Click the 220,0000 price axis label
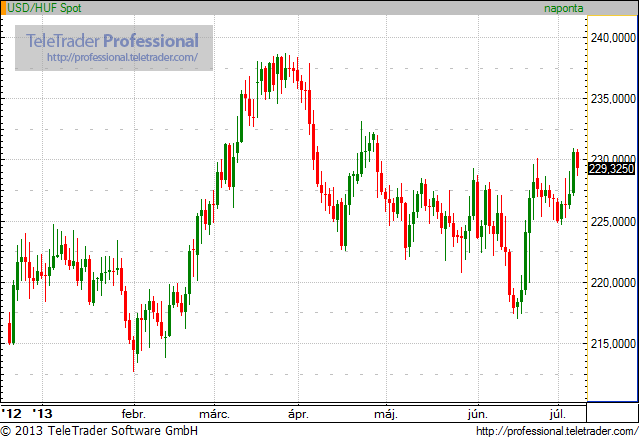 [x=613, y=282]
